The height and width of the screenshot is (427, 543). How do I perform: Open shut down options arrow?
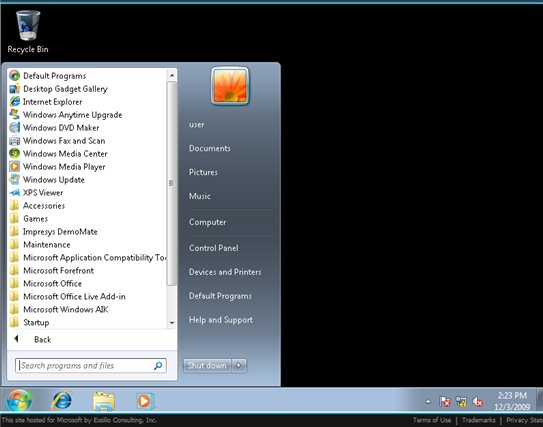[x=239, y=365]
